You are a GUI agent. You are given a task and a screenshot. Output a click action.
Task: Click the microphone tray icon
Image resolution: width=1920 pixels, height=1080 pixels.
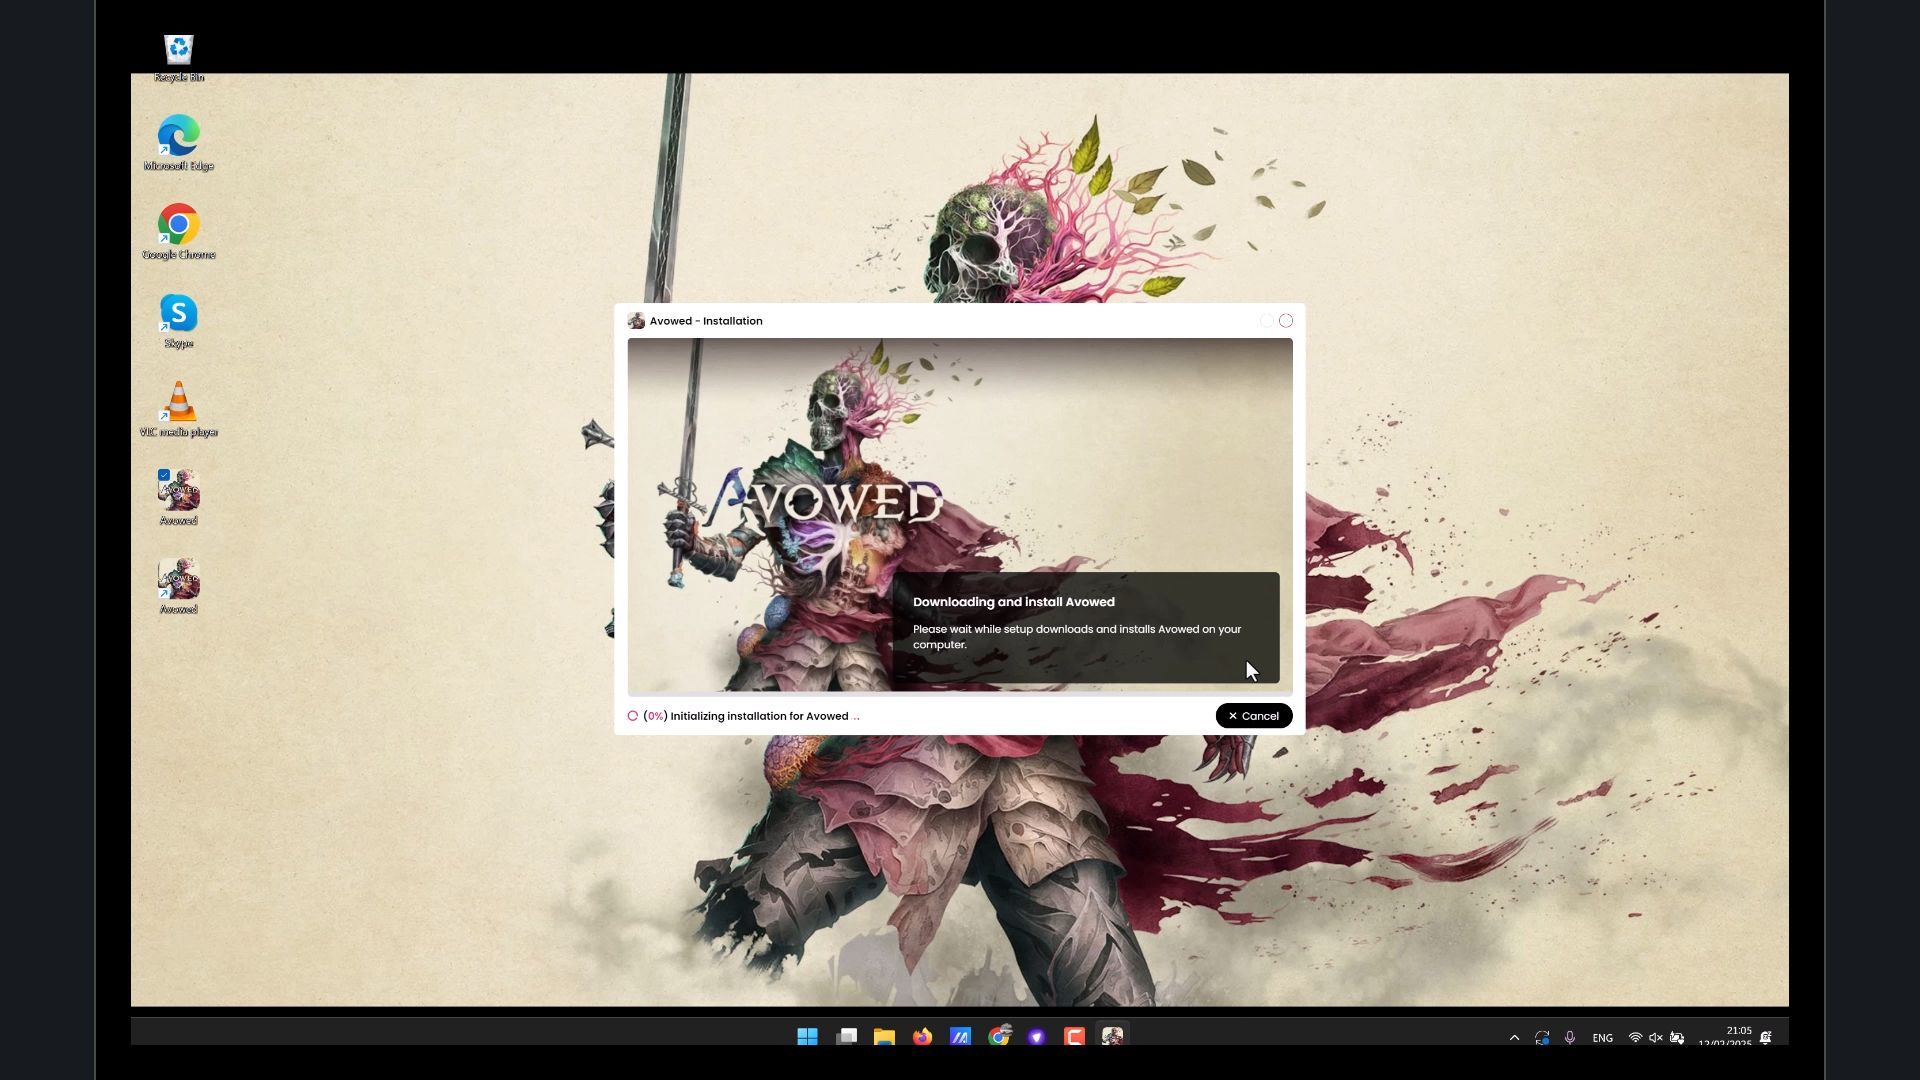pos(1570,1038)
